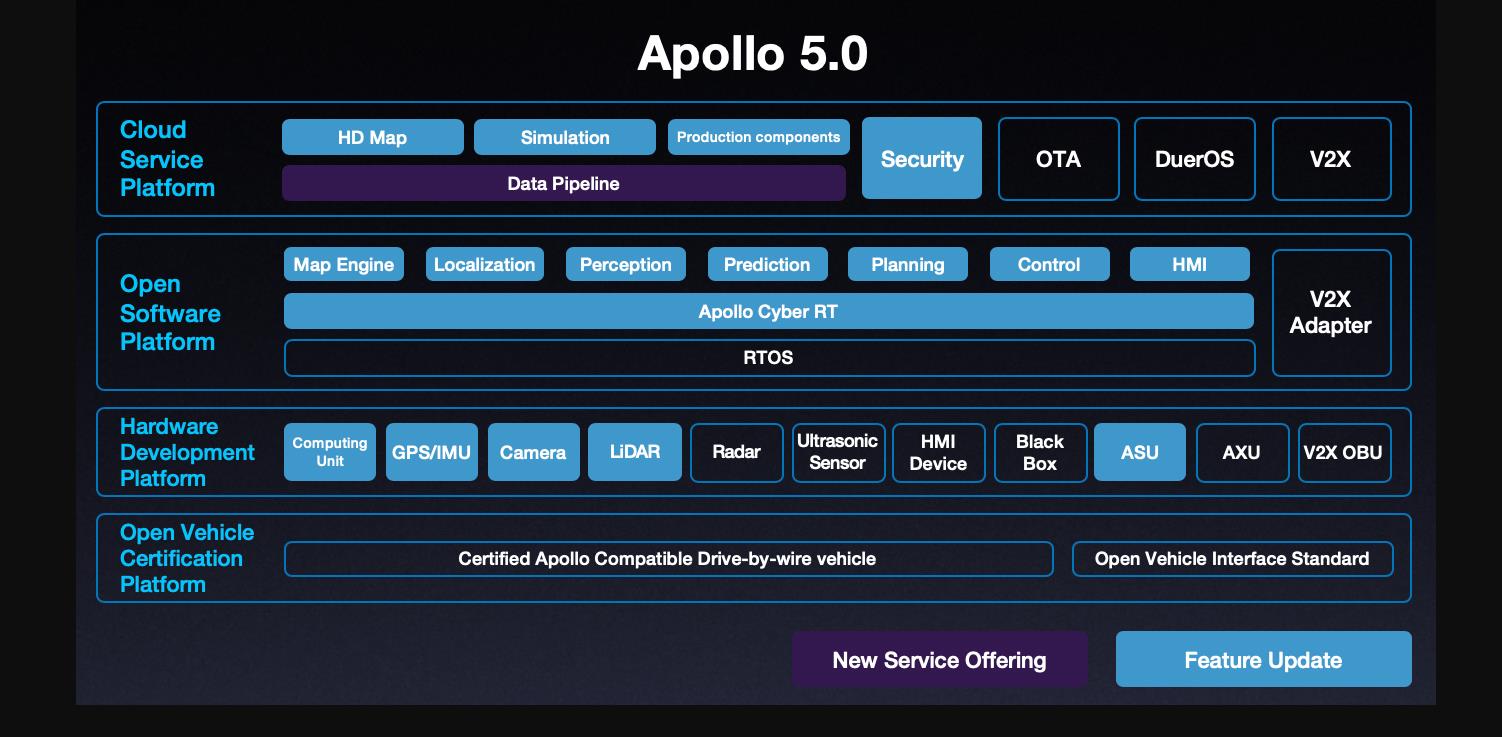The image size is (1502, 737).
Task: Select the Apollo Cyber RT bar
Action: tap(768, 311)
